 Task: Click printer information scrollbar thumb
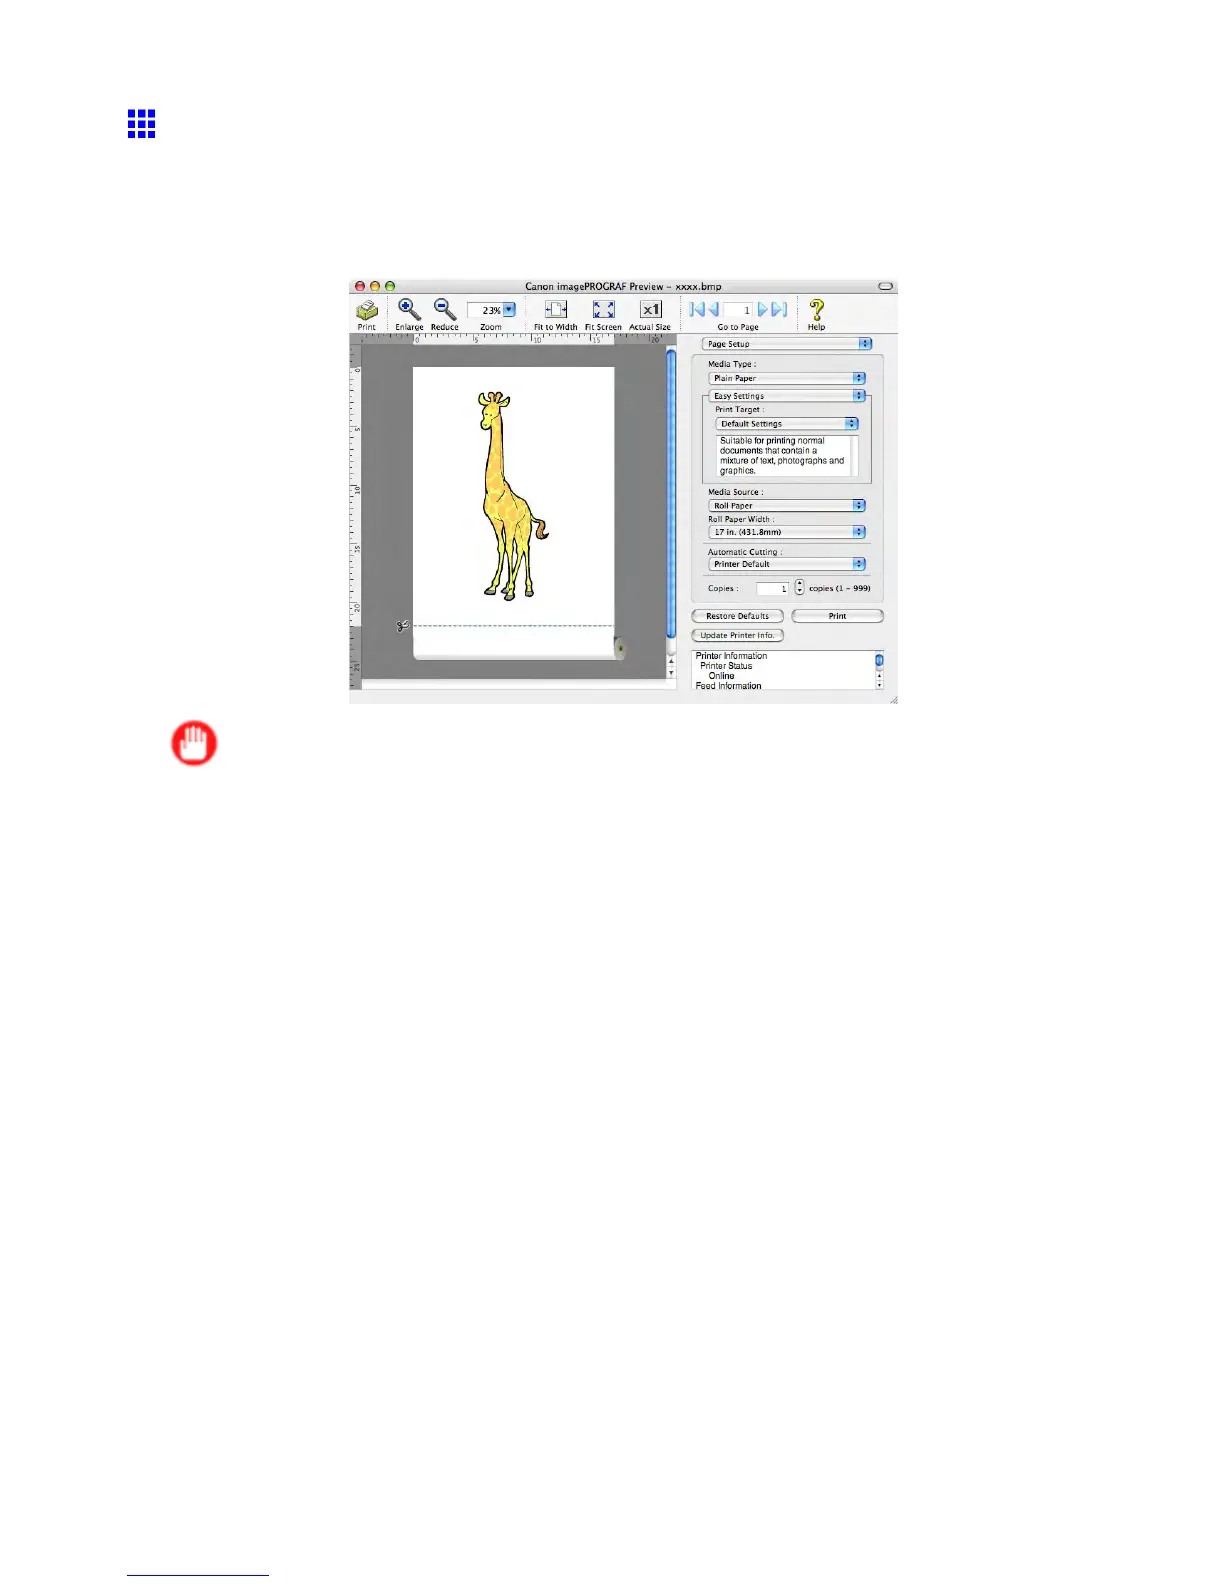coord(880,660)
